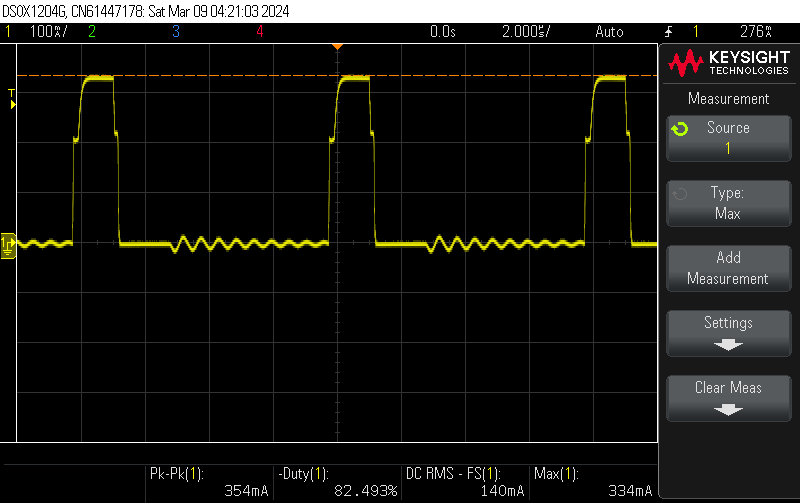
Task: Select the rising-edge trigger slope icon
Action: (x=668, y=32)
